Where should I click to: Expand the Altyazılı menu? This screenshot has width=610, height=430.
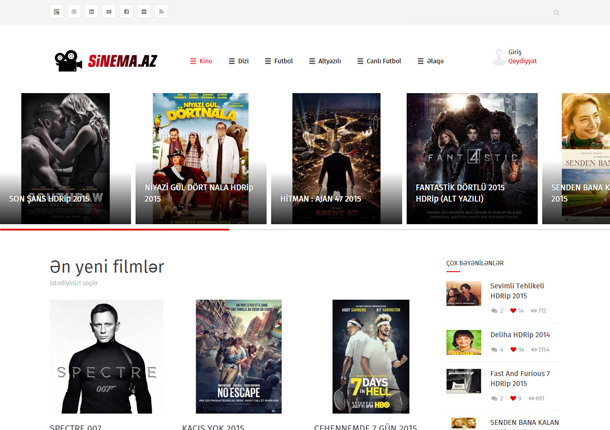click(324, 61)
